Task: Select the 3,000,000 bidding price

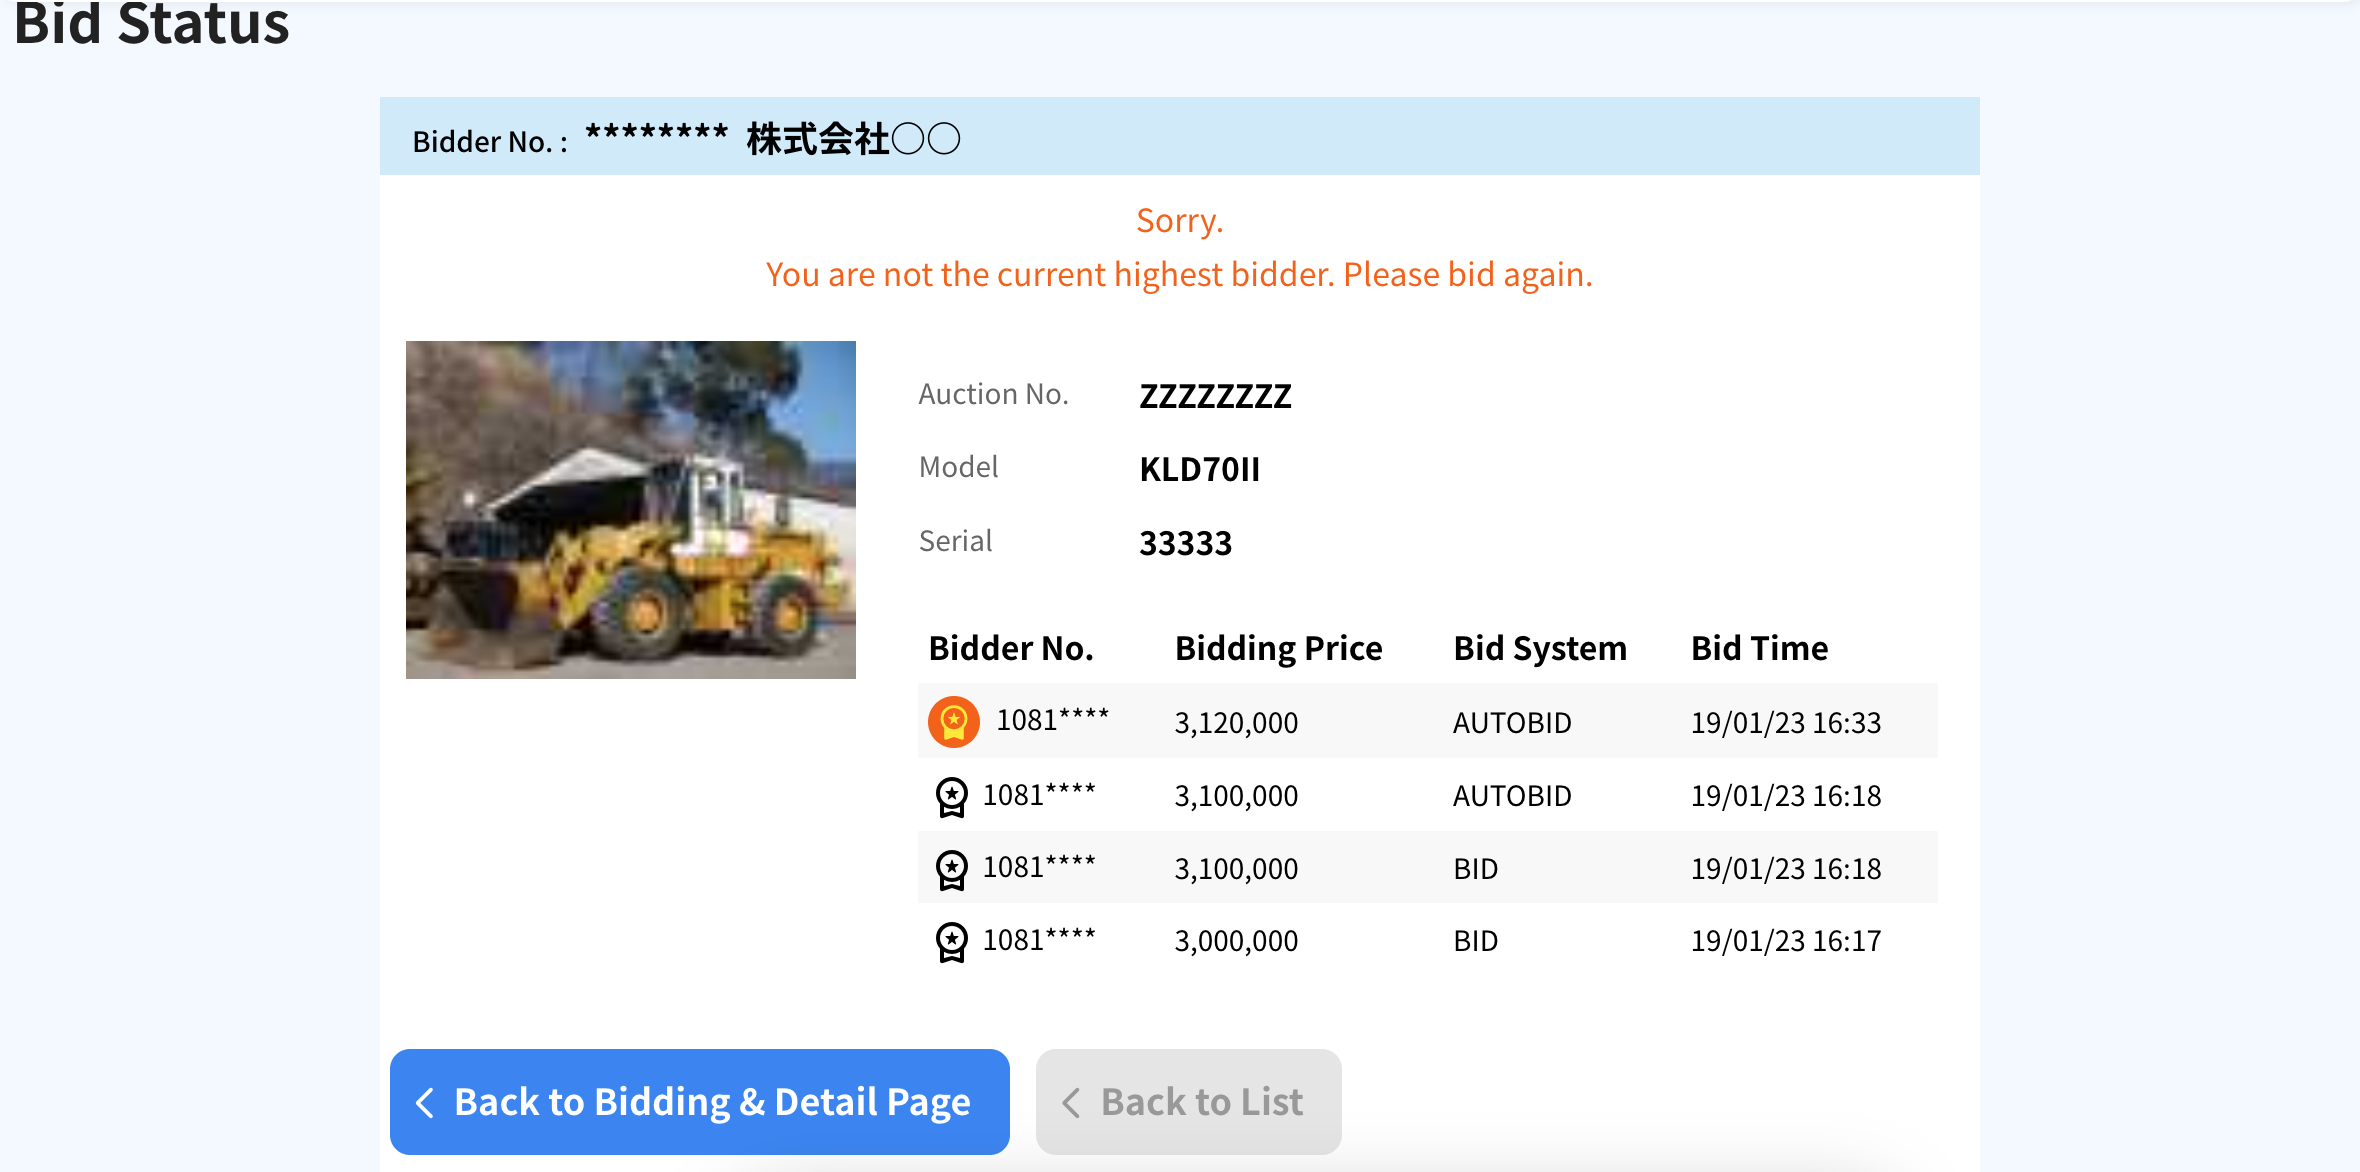Action: 1236,941
